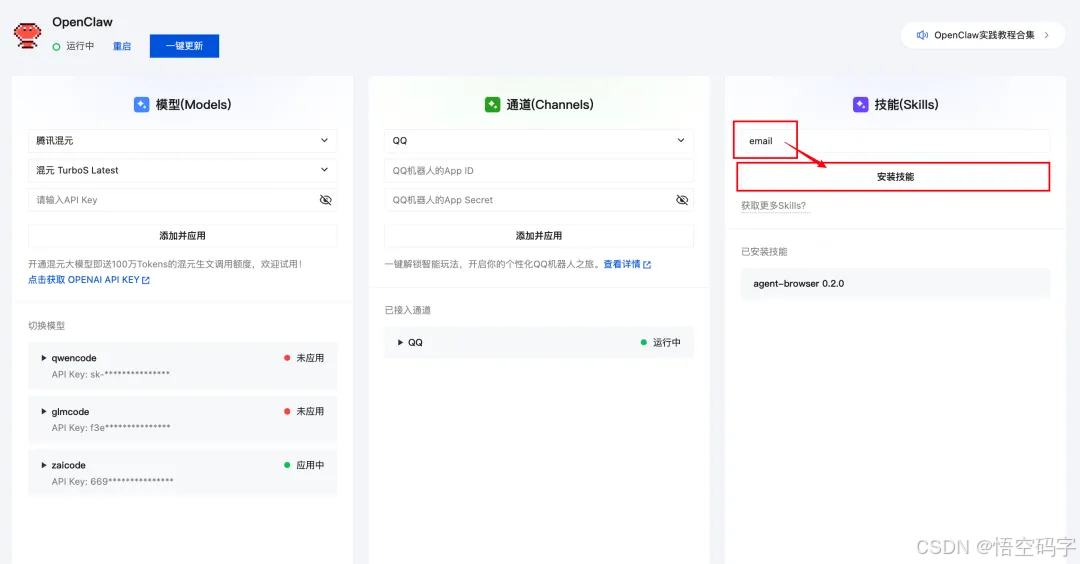Click the 已安装技能 label
Viewport: 1080px width, 564px height.
pos(764,252)
